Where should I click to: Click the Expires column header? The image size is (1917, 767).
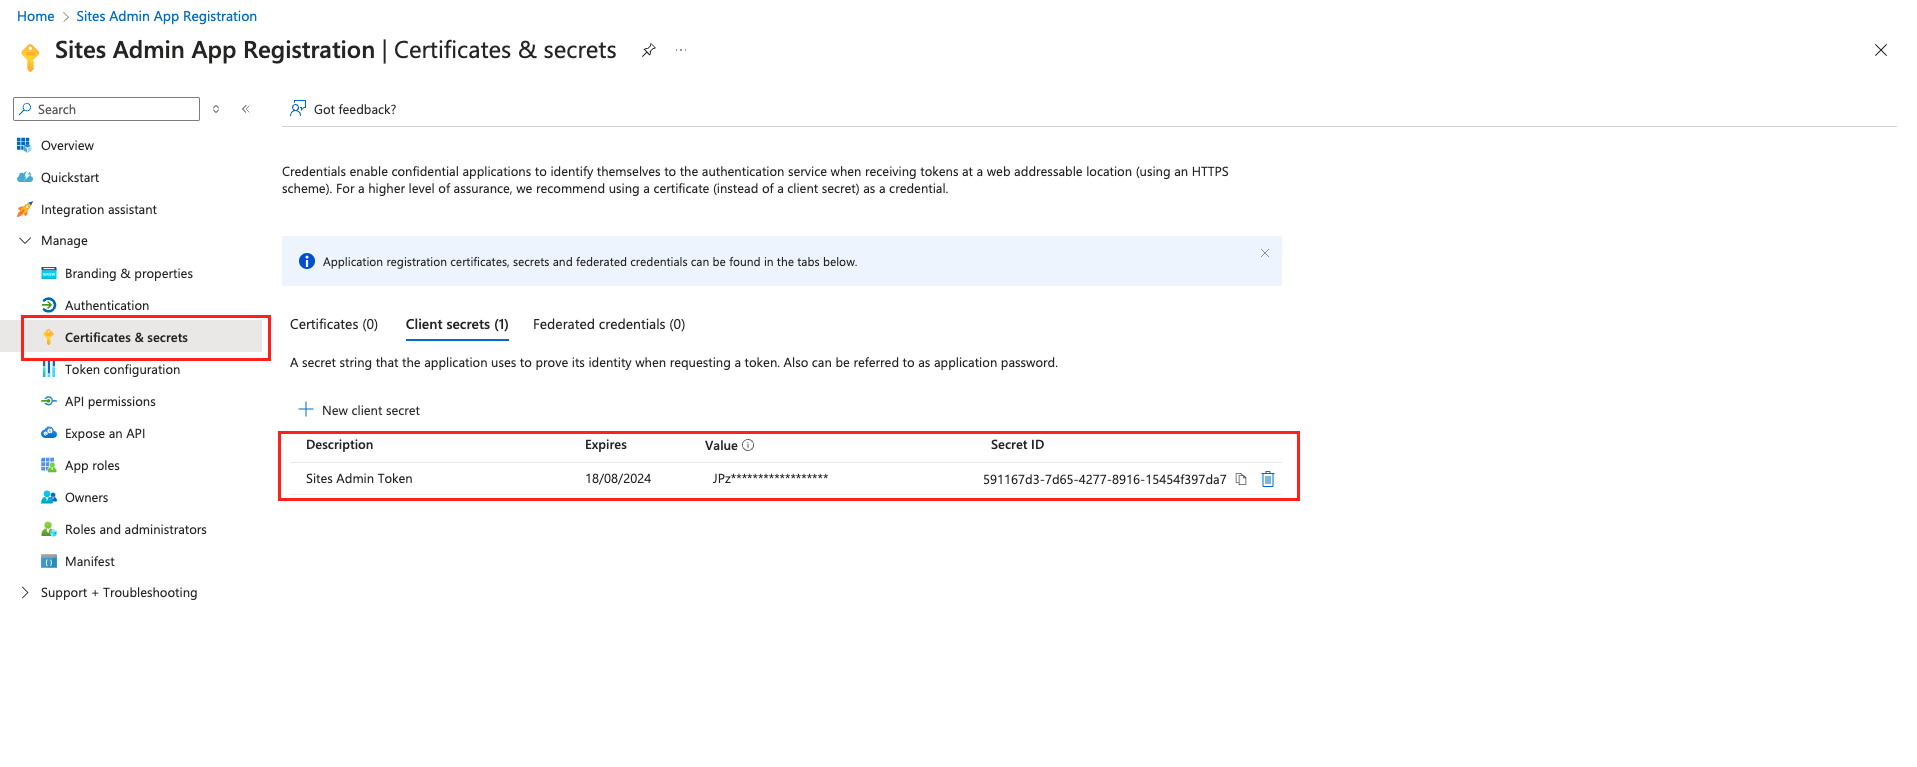coord(606,445)
